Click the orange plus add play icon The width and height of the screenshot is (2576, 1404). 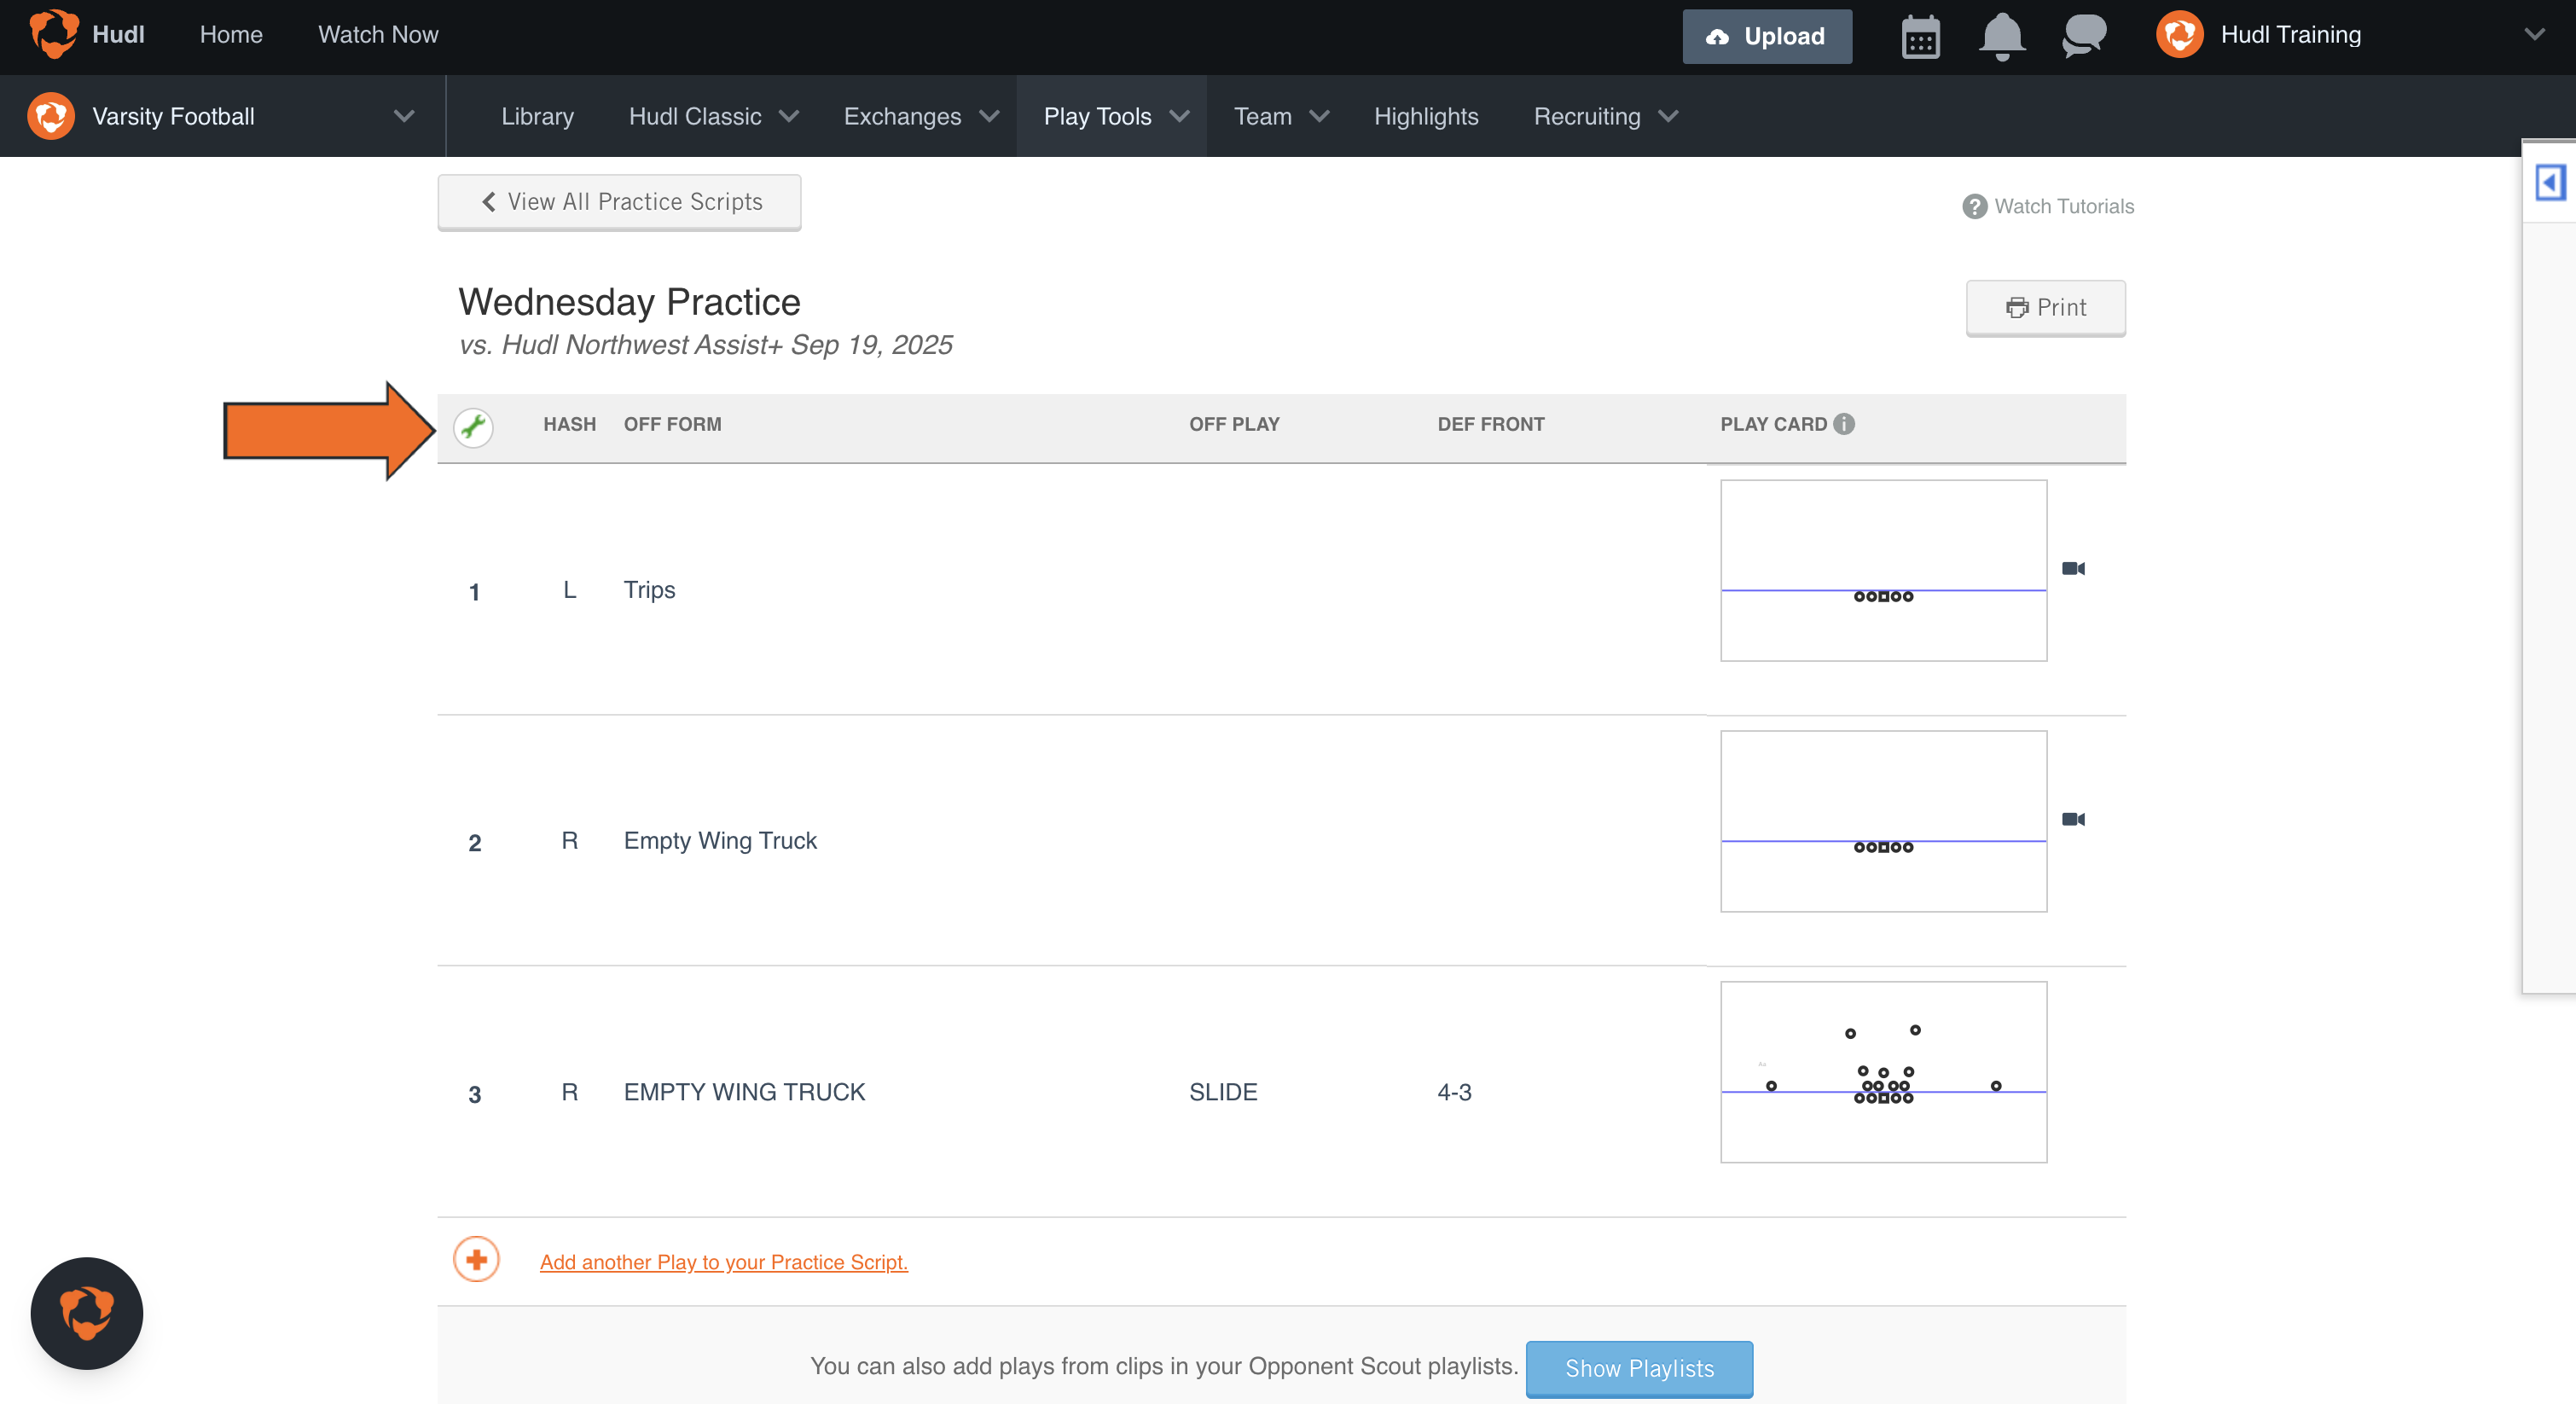[x=476, y=1260]
